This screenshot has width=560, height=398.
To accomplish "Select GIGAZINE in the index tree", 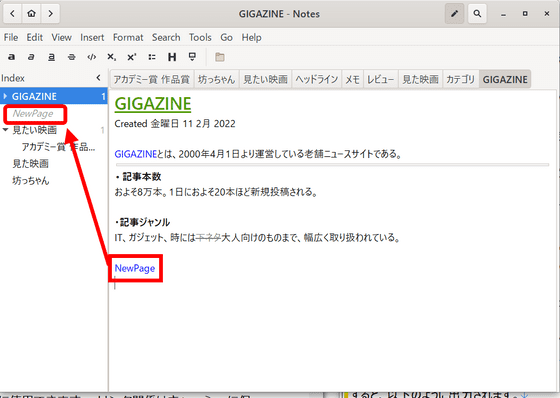I will [54, 96].
